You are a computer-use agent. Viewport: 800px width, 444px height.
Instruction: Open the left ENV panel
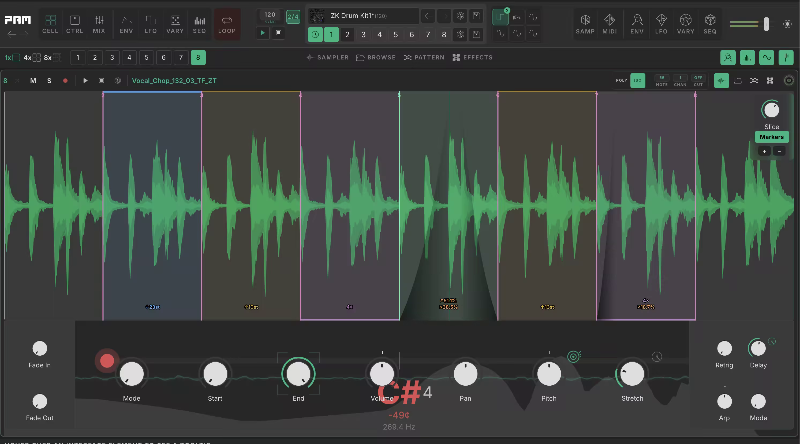(x=126, y=23)
